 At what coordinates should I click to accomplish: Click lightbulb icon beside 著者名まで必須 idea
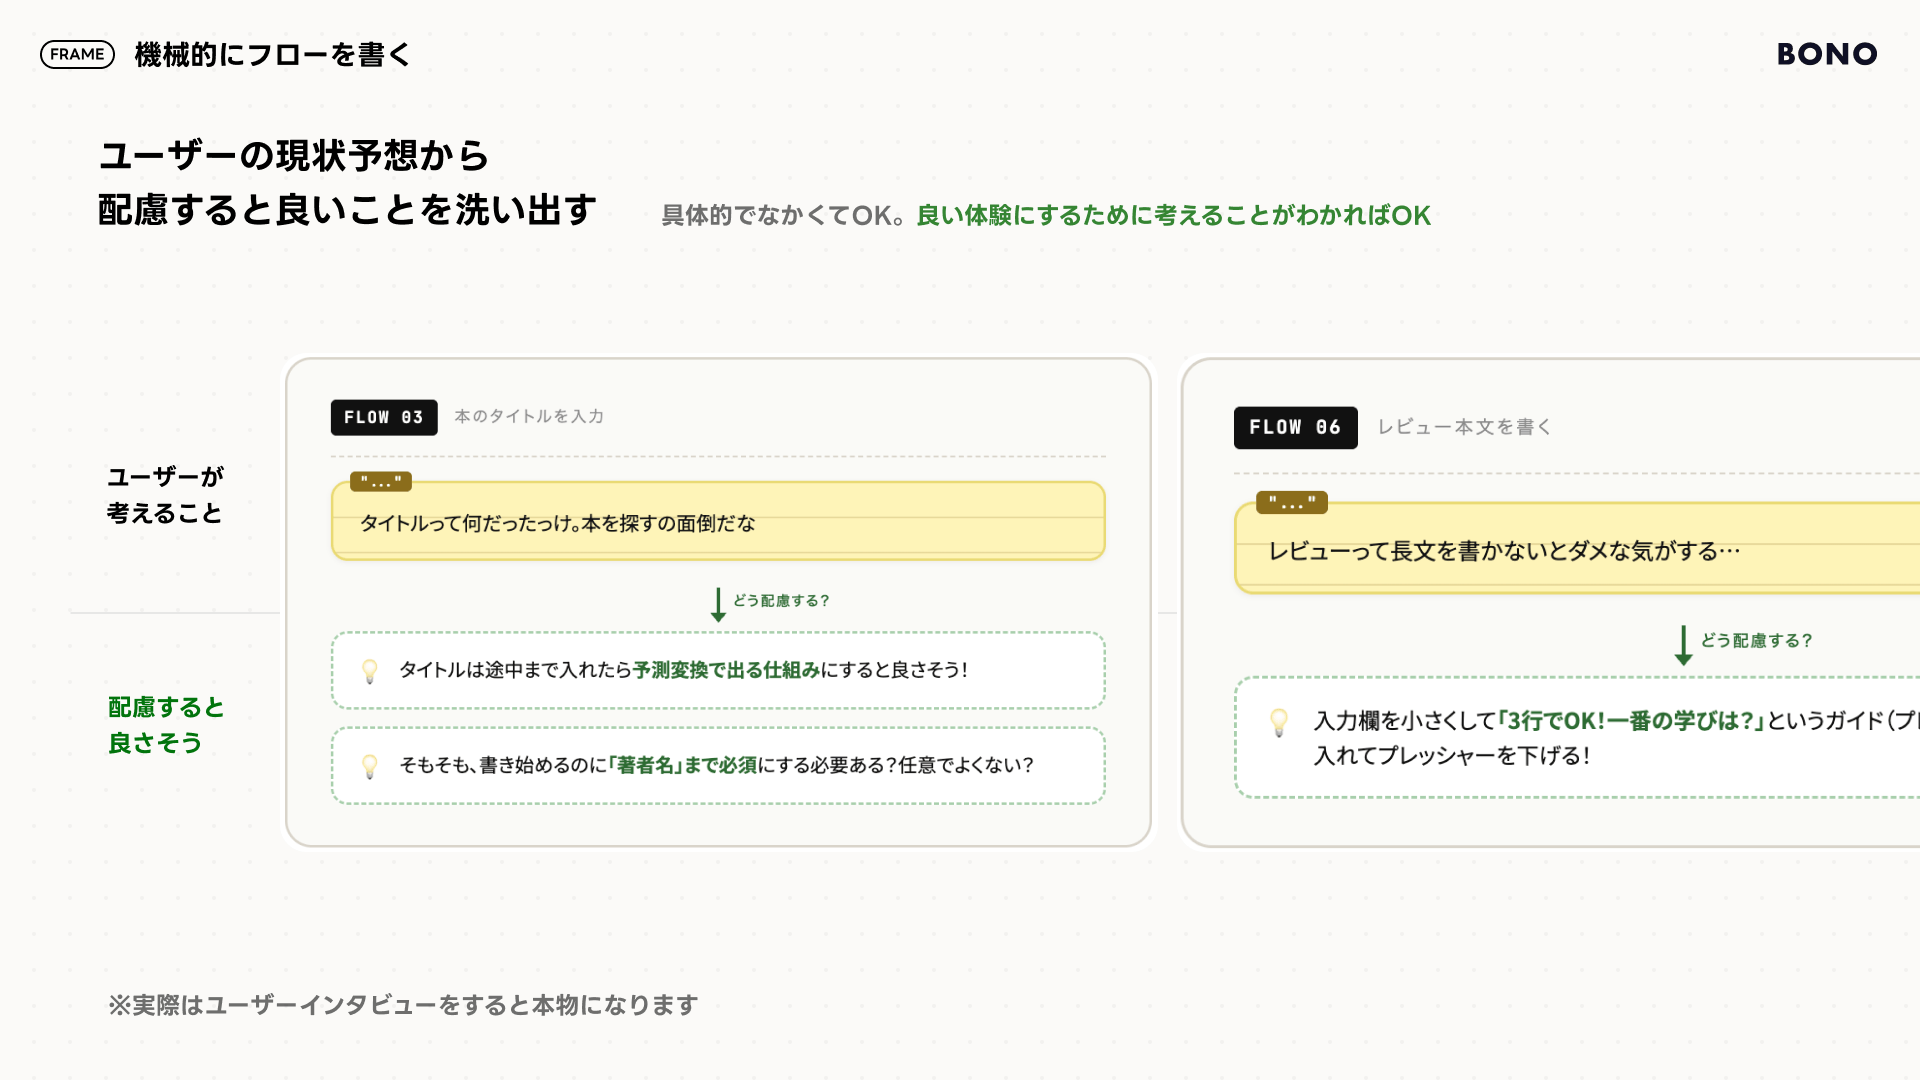pyautogui.click(x=370, y=767)
